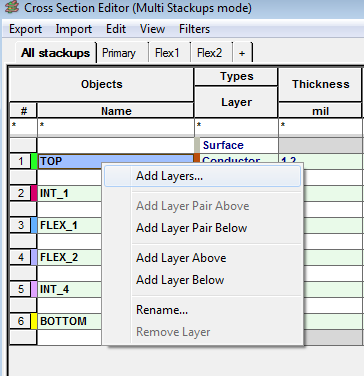Open the Filters menu

click(x=194, y=29)
